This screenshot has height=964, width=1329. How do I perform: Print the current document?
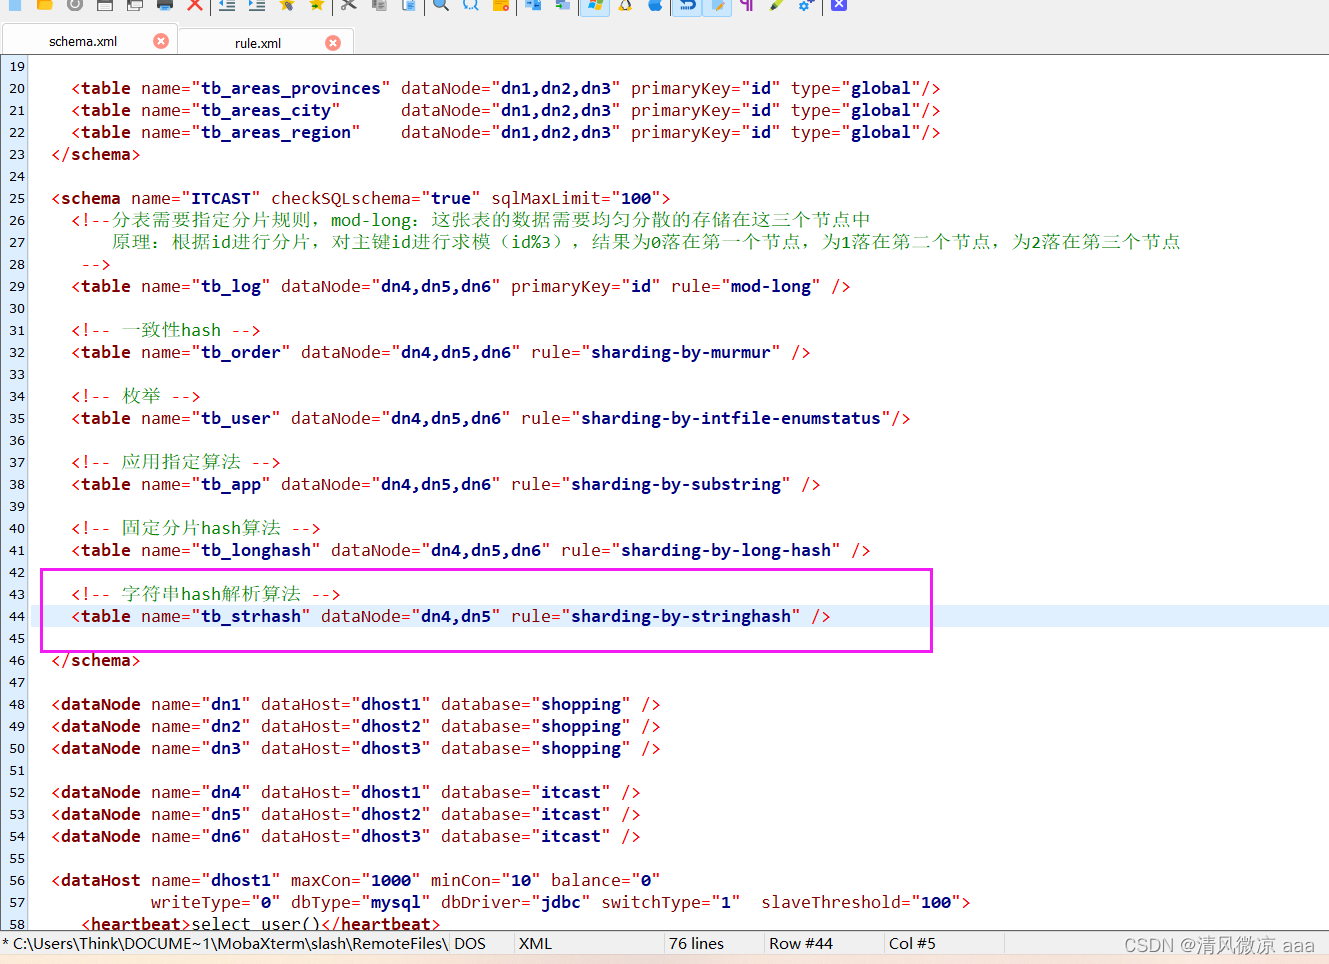pyautogui.click(x=165, y=4)
